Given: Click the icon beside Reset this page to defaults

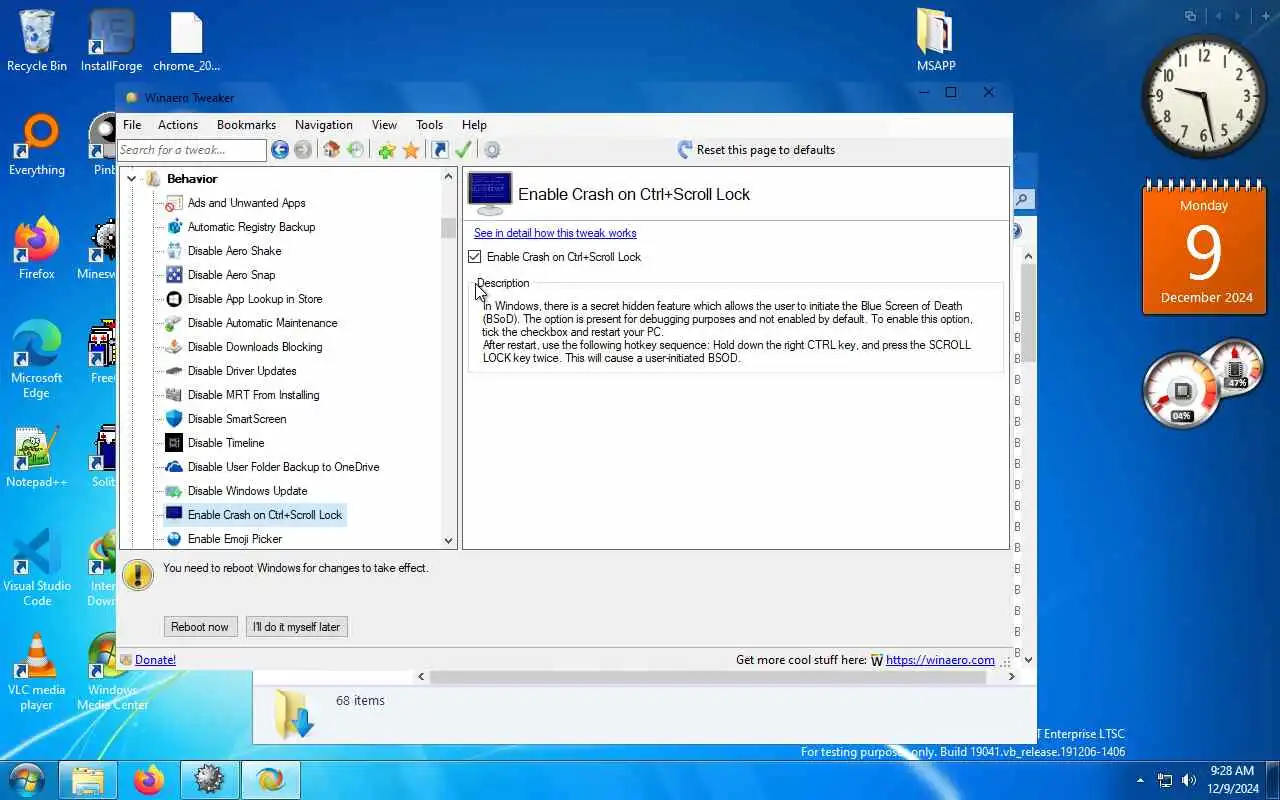Looking at the screenshot, I should point(685,150).
